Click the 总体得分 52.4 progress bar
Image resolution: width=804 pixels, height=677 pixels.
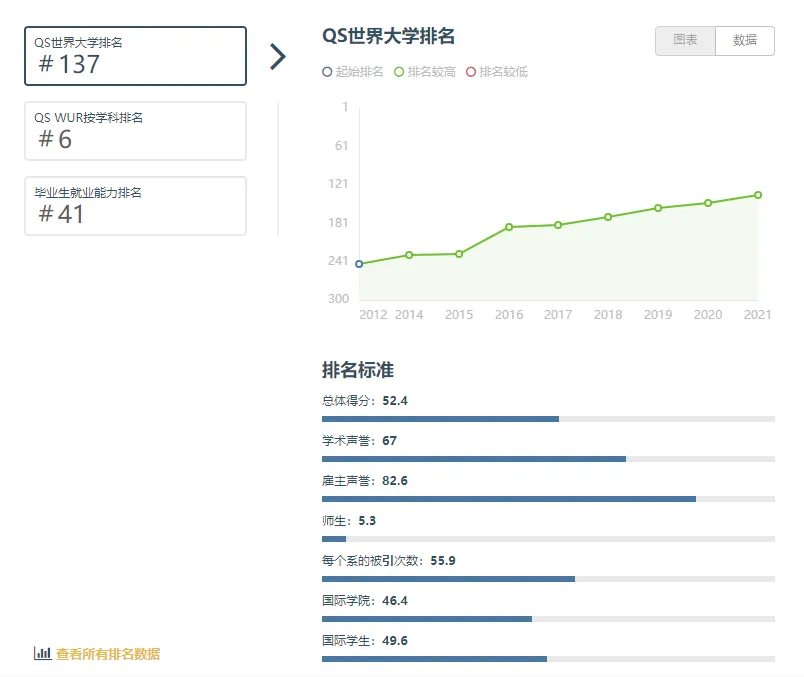pyautogui.click(x=548, y=419)
